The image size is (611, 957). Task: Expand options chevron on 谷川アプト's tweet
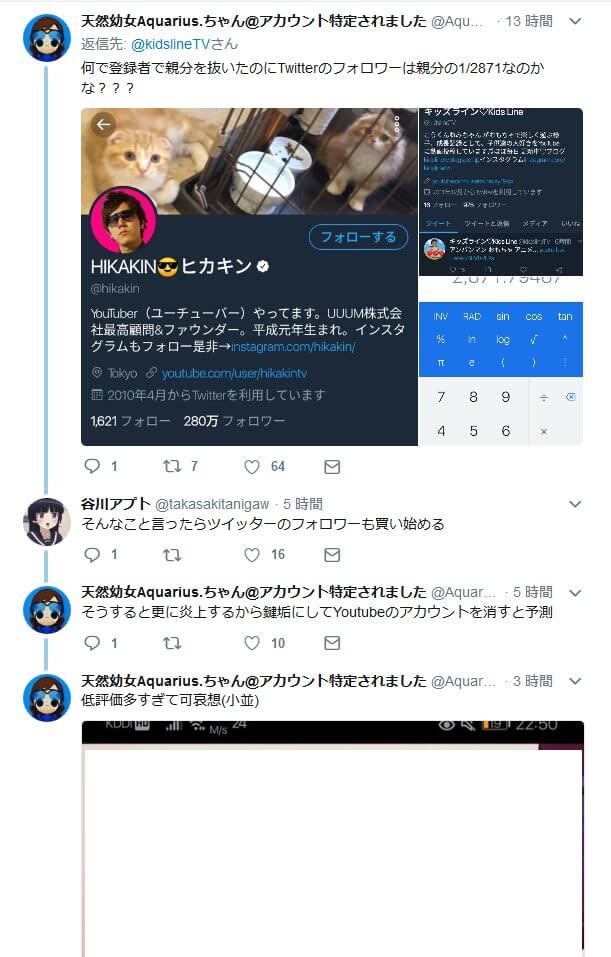pyautogui.click(x=574, y=504)
